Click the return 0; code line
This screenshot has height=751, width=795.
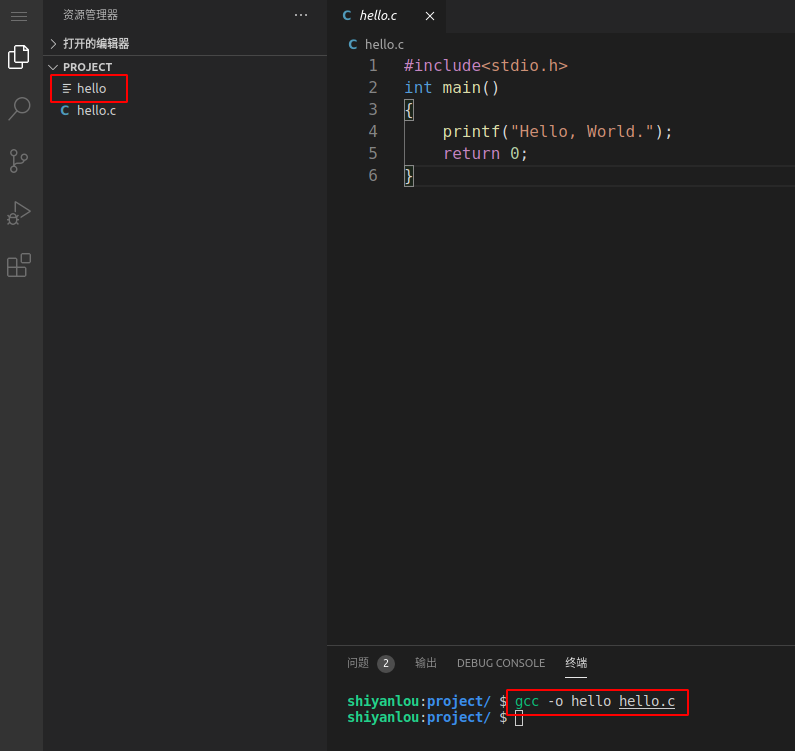click(x=485, y=154)
